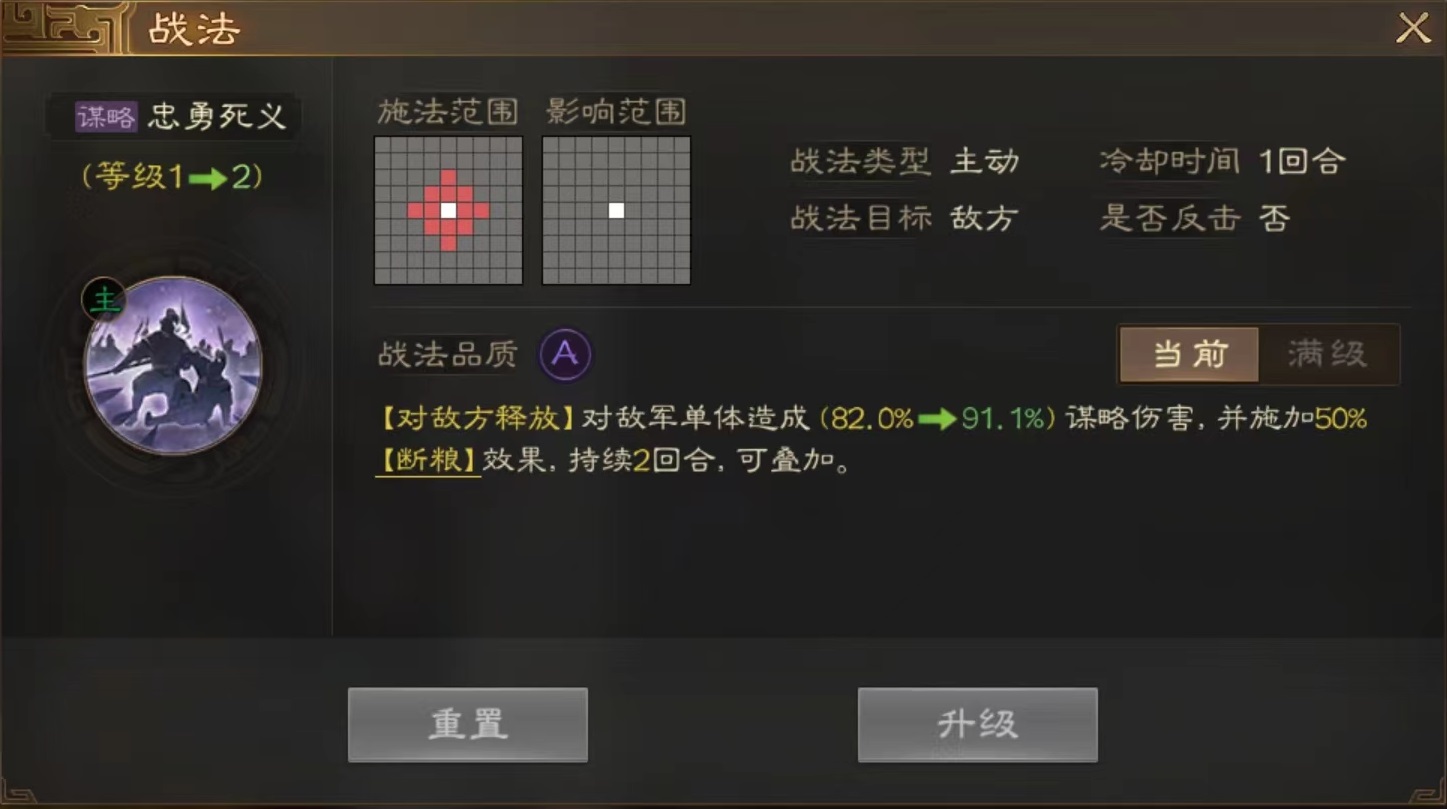The image size is (1447, 809).
Task: Click the 是否反击 否 label
Action: [1195, 218]
